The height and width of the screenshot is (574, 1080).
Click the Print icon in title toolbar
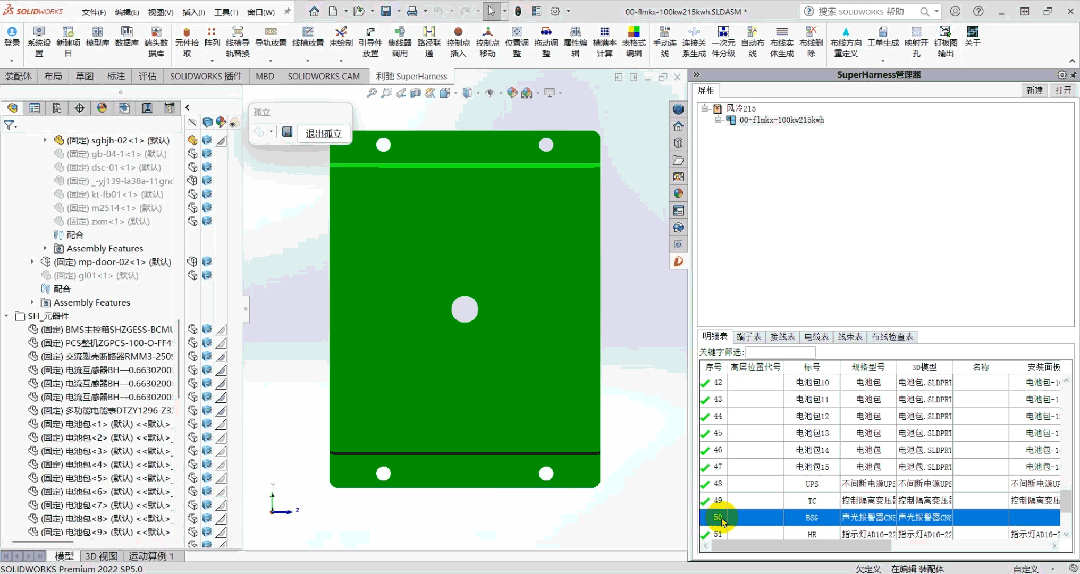click(x=412, y=12)
